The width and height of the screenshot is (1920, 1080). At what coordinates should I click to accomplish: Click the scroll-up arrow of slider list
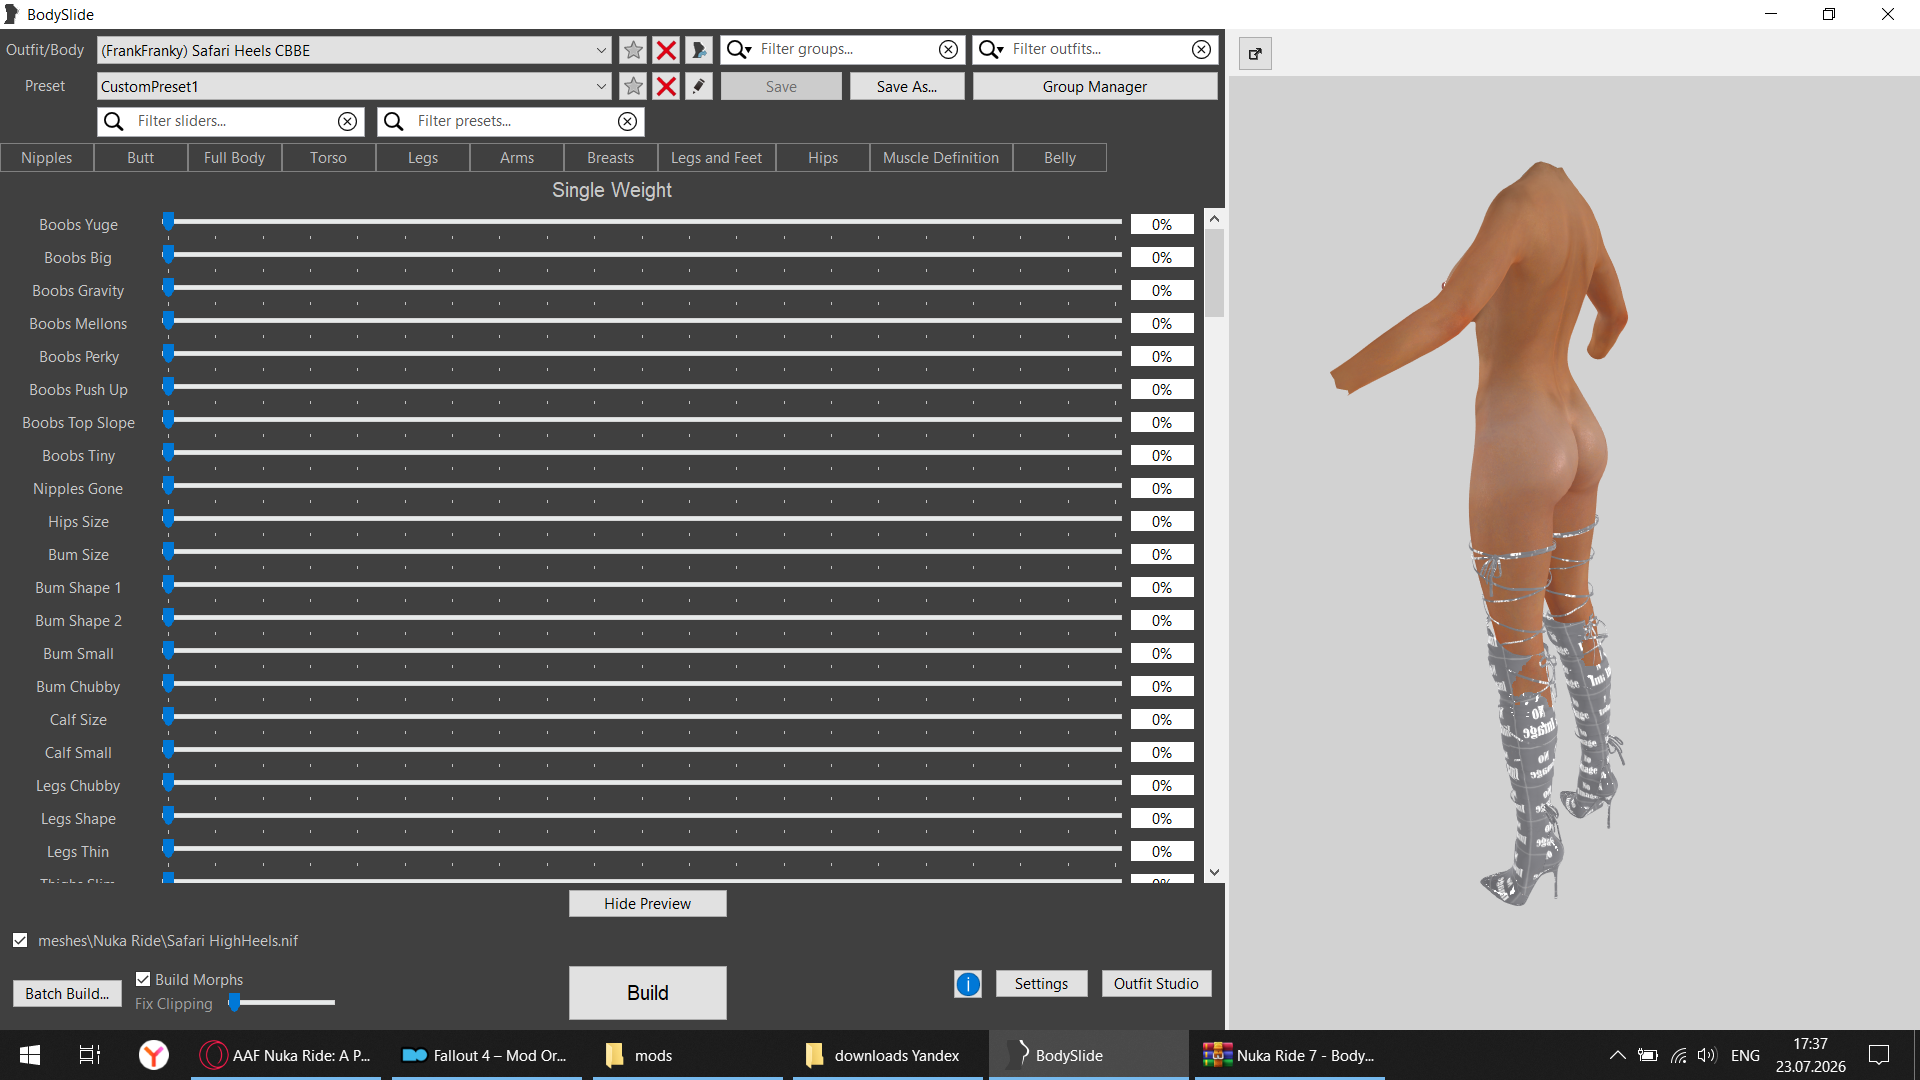click(1214, 218)
